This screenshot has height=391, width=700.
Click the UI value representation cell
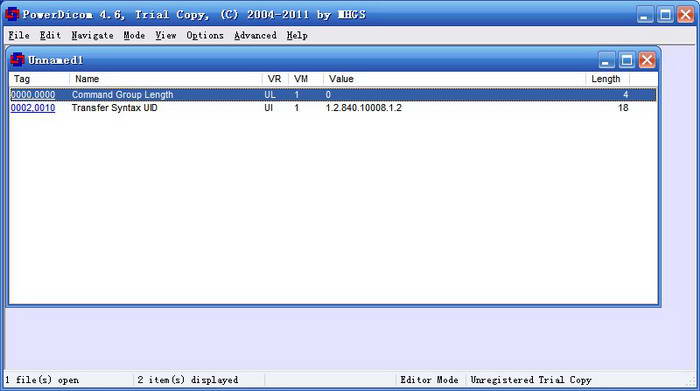click(268, 108)
